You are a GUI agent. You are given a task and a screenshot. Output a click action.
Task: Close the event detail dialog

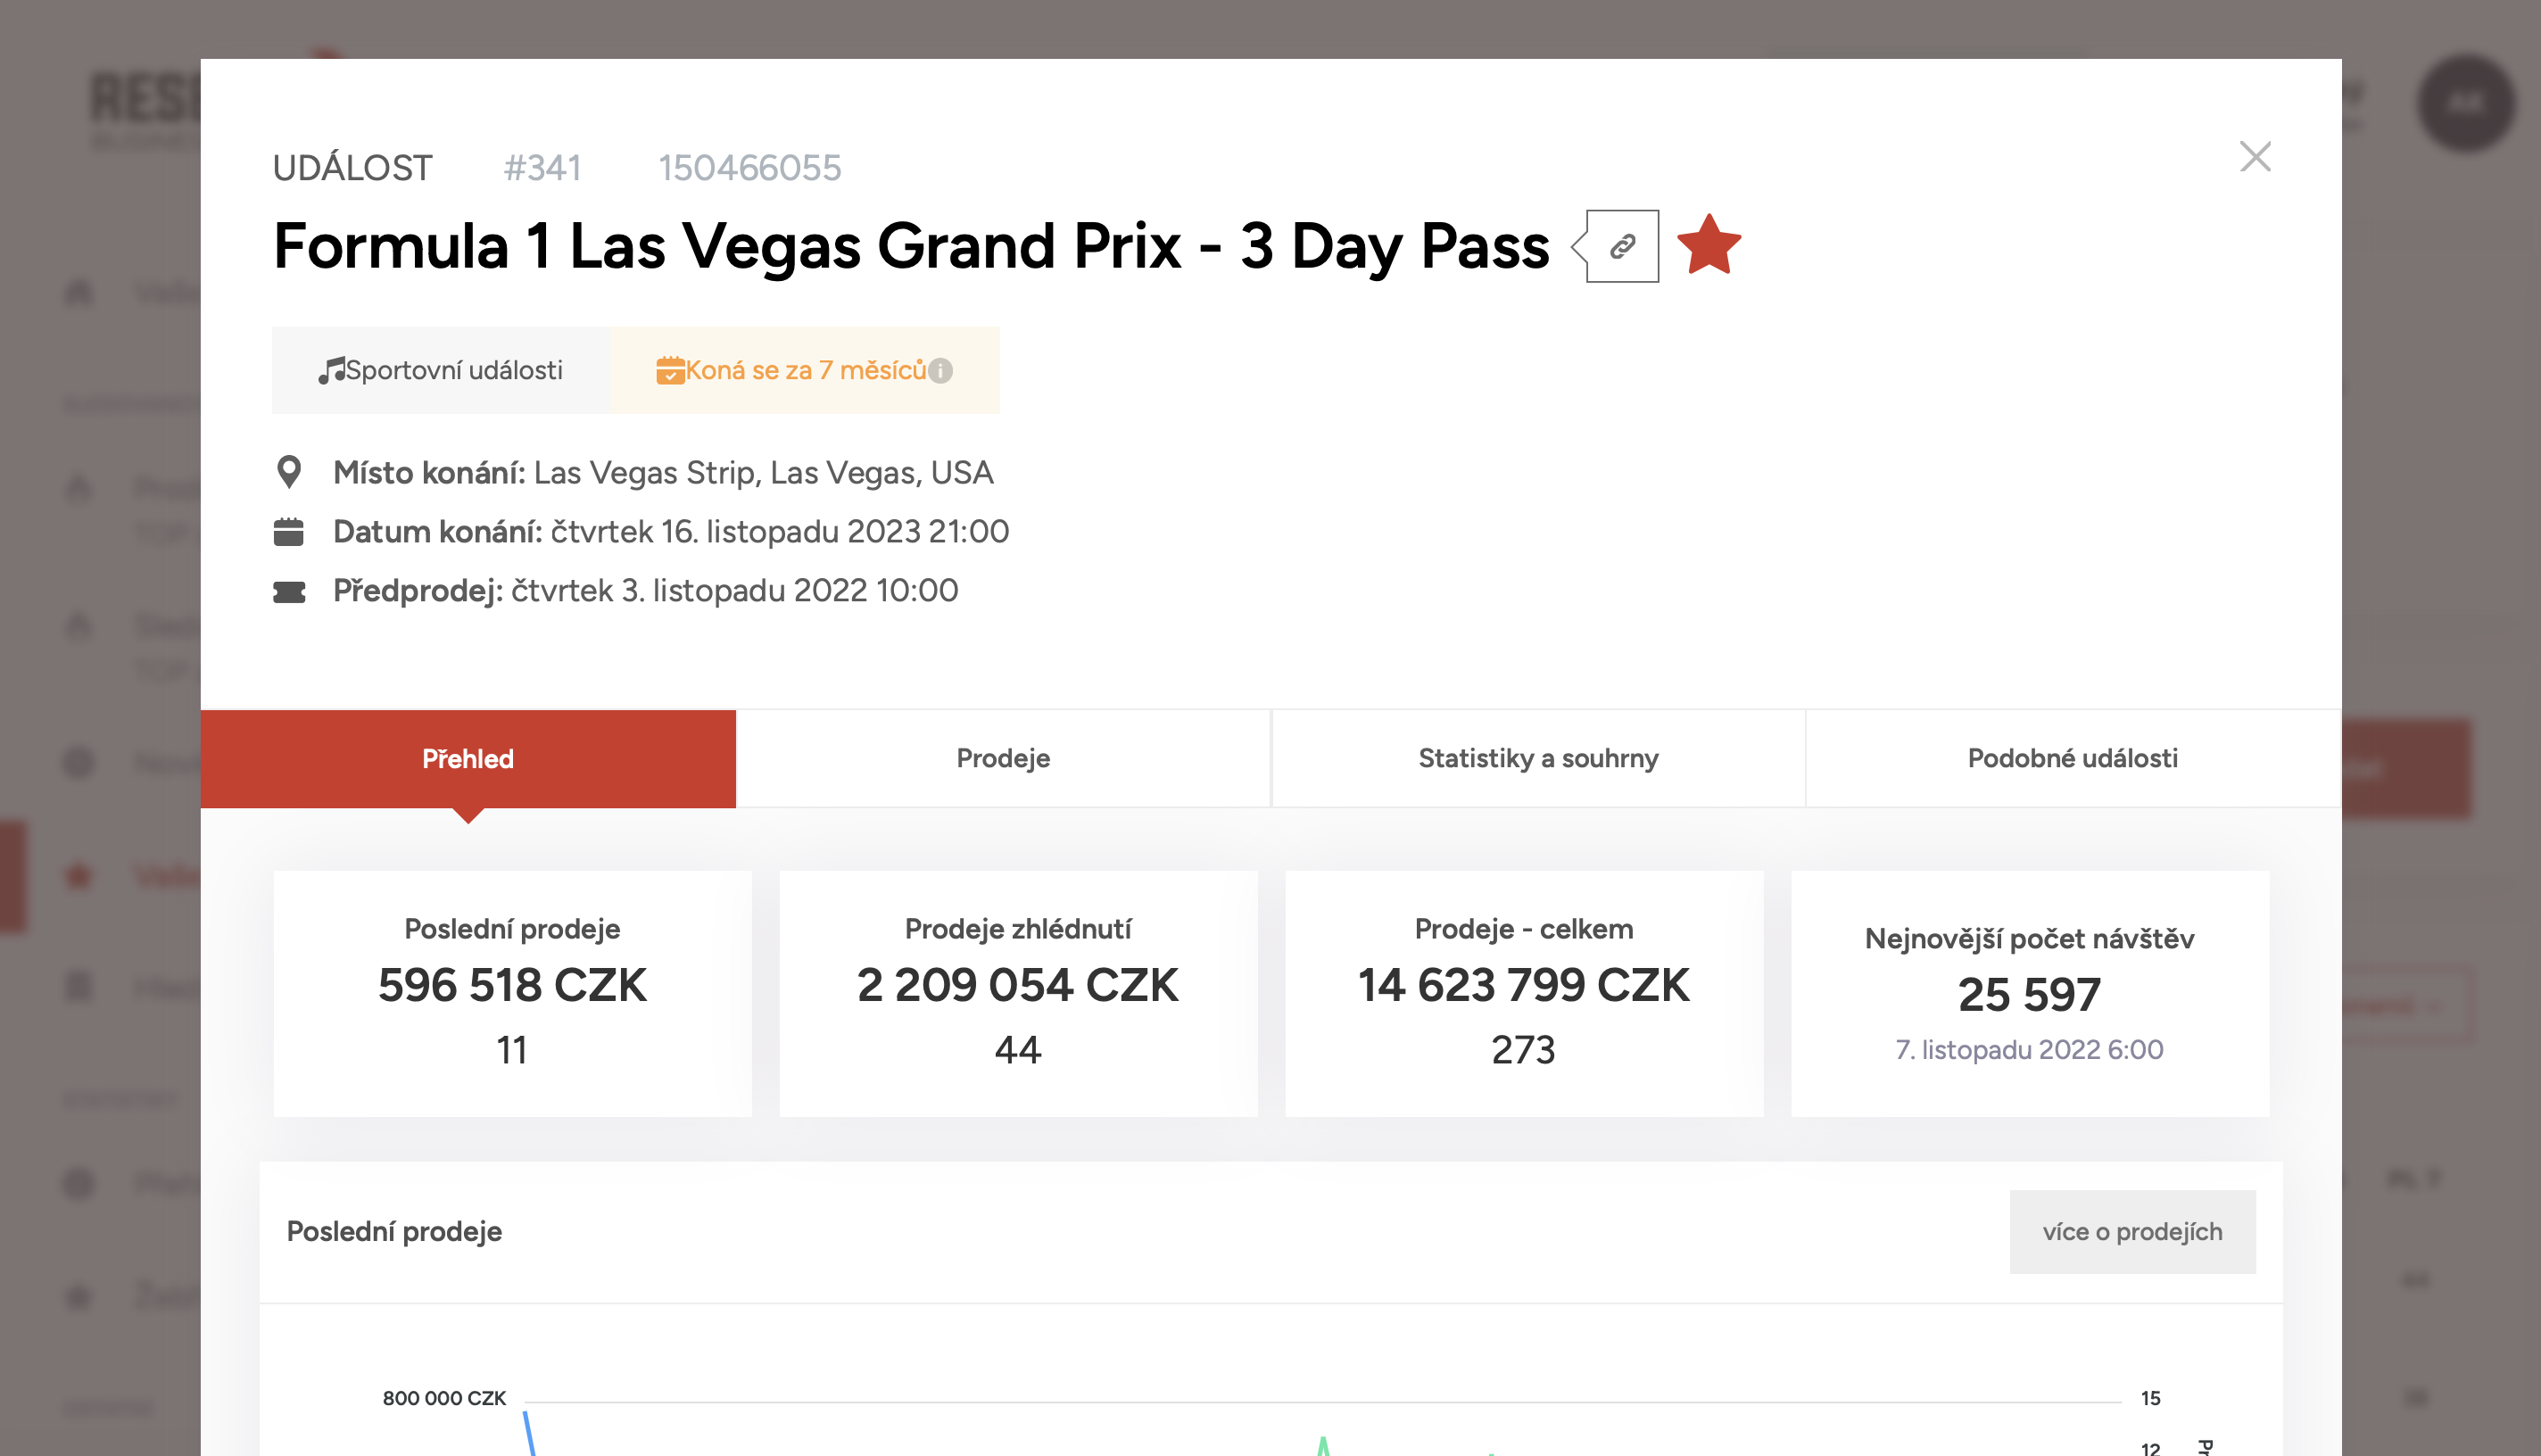(2255, 157)
